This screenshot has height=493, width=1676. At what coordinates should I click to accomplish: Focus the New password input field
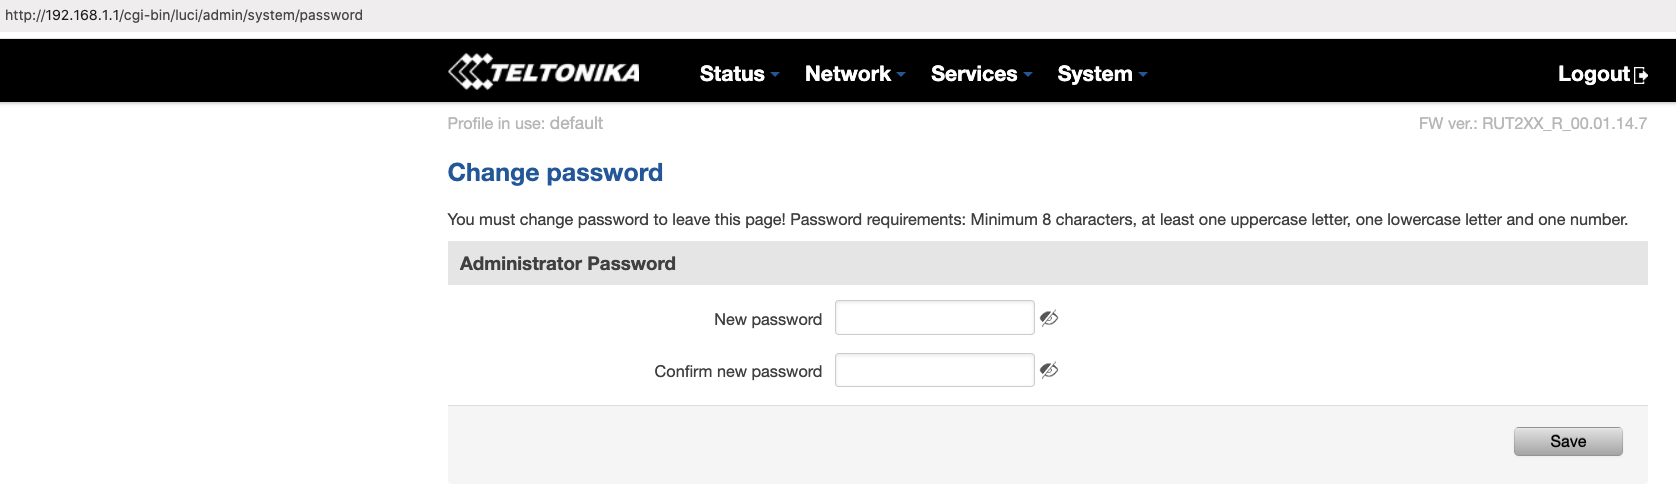click(x=934, y=318)
